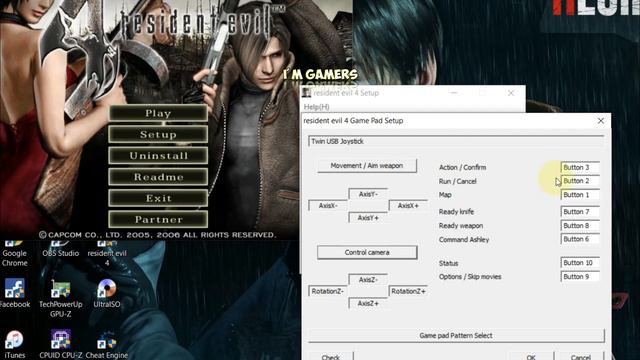Select the Run / Cancel Button 2 field

[580, 181]
